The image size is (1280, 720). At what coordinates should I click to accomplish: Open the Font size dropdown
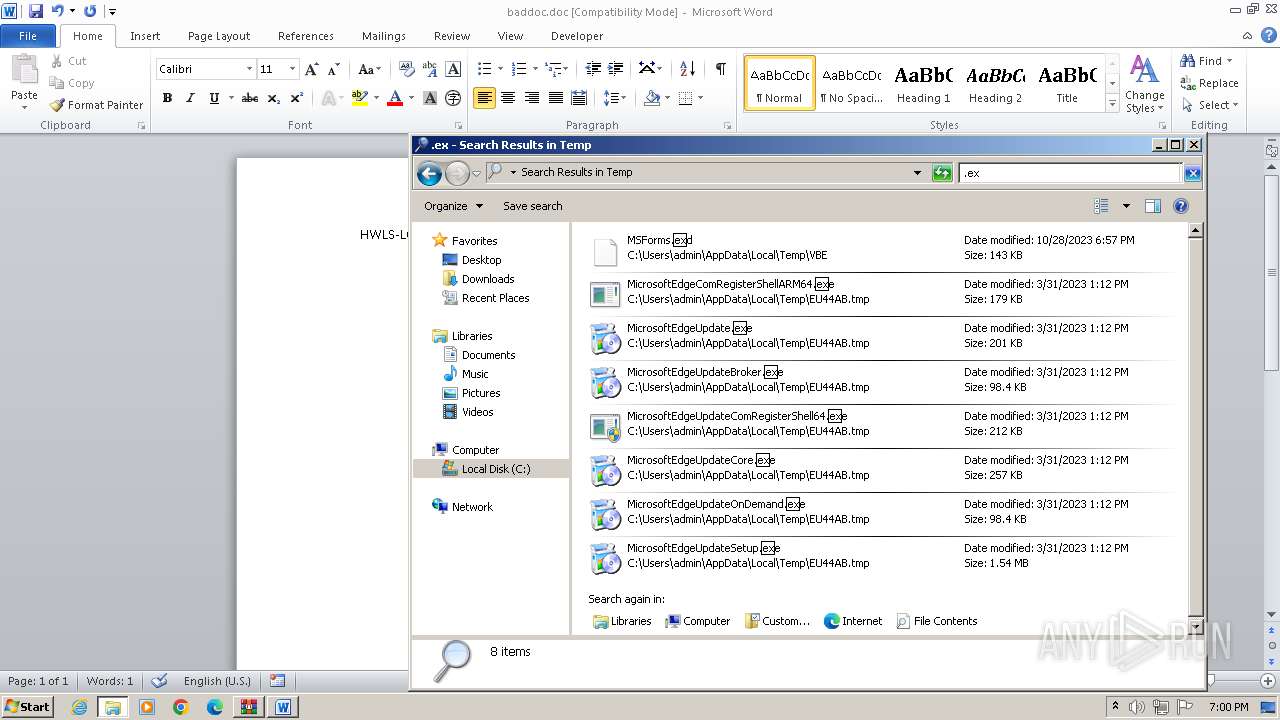click(292, 69)
